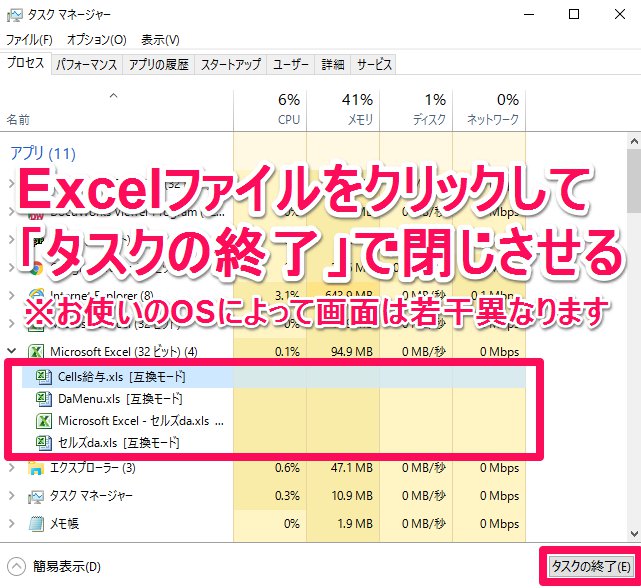Click the Task Manager title bar icon
Image resolution: width=641 pixels, height=588 pixels.
(x=14, y=15)
